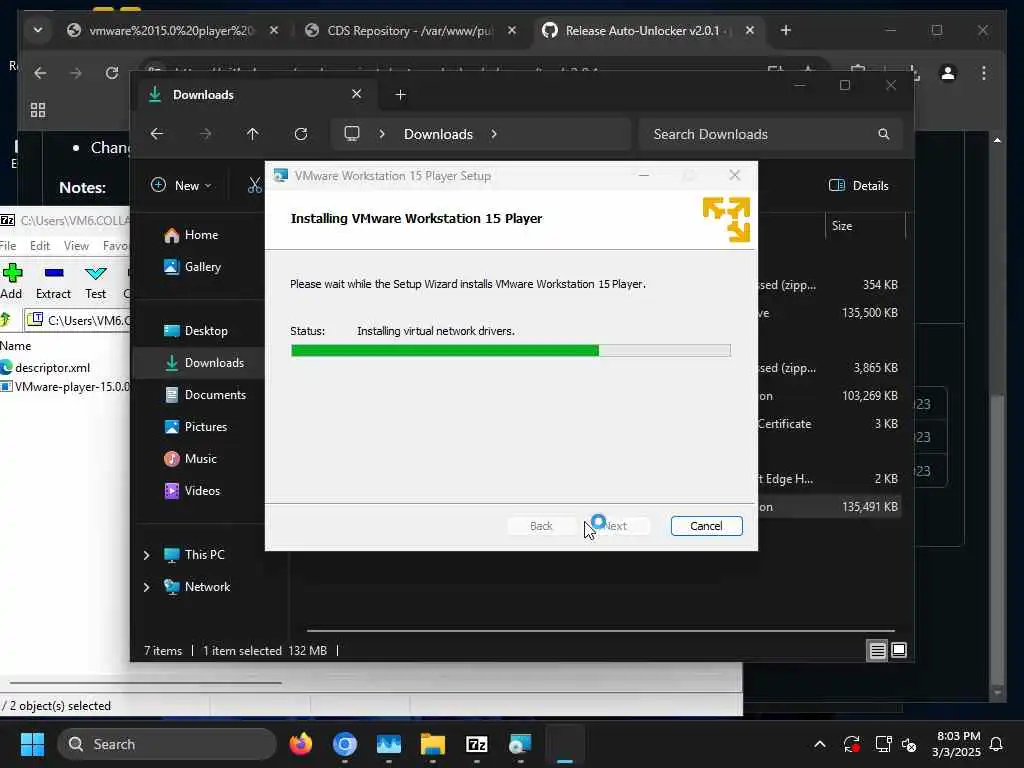Open the View menu in 7-Zip
The width and height of the screenshot is (1024, 768).
pos(76,246)
